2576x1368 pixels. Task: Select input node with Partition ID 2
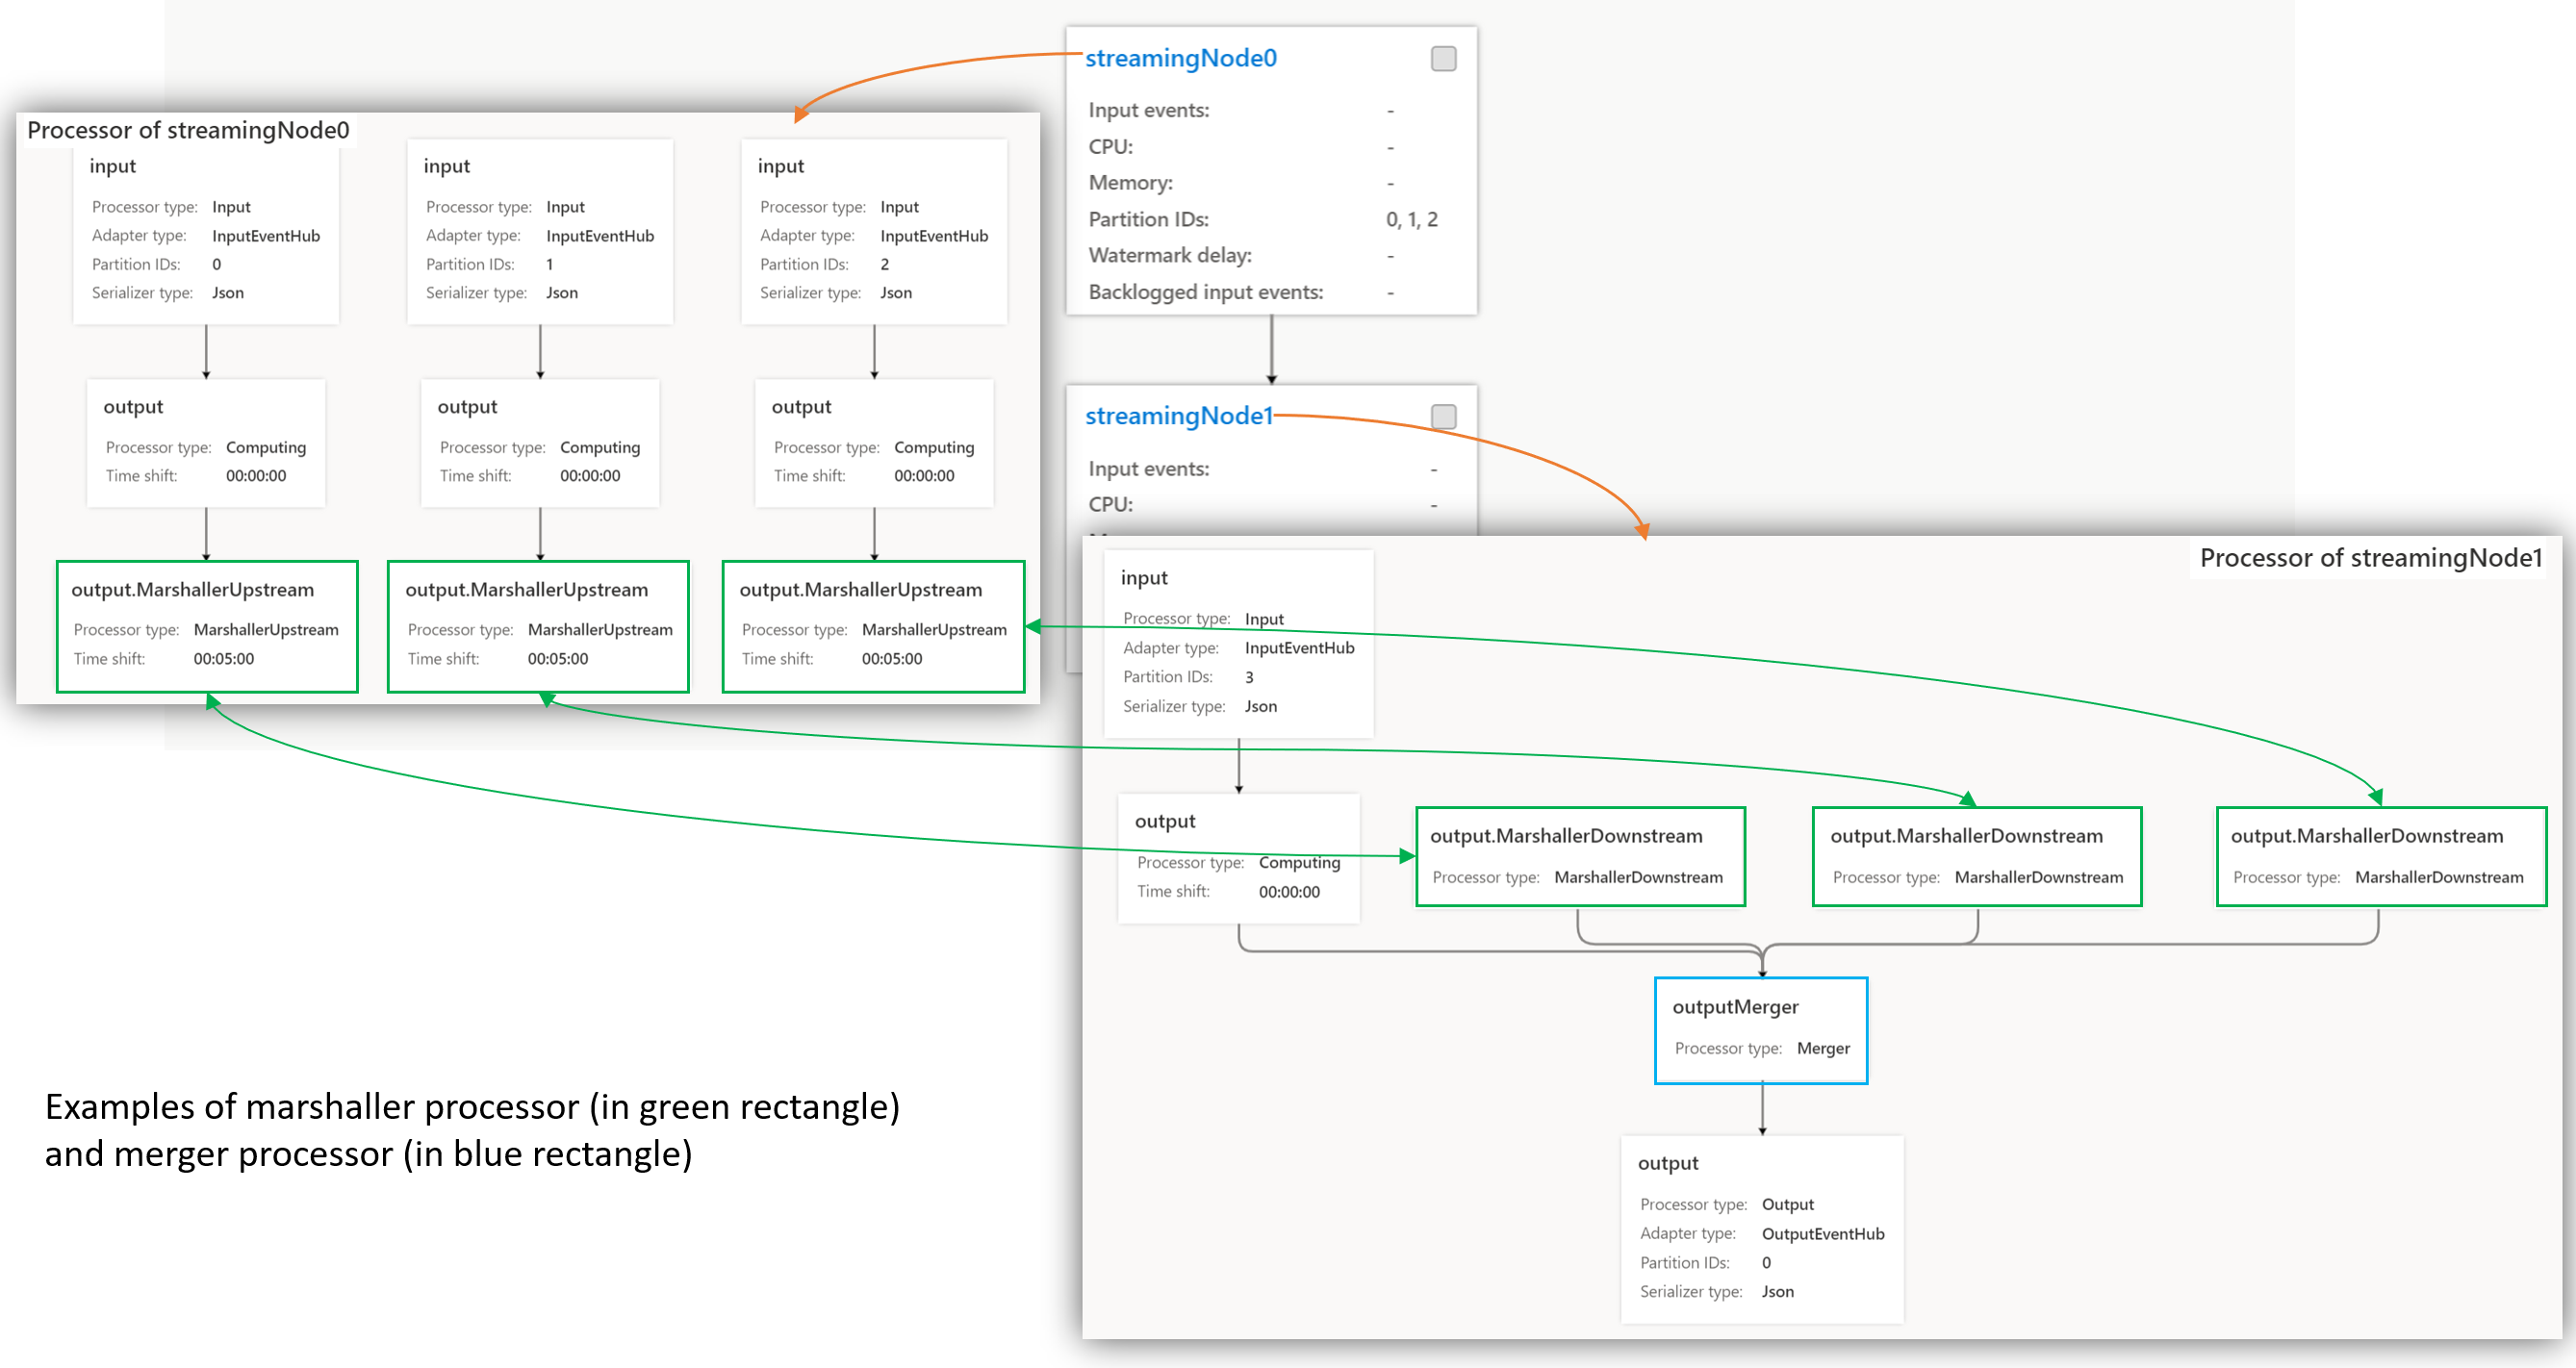[x=874, y=230]
